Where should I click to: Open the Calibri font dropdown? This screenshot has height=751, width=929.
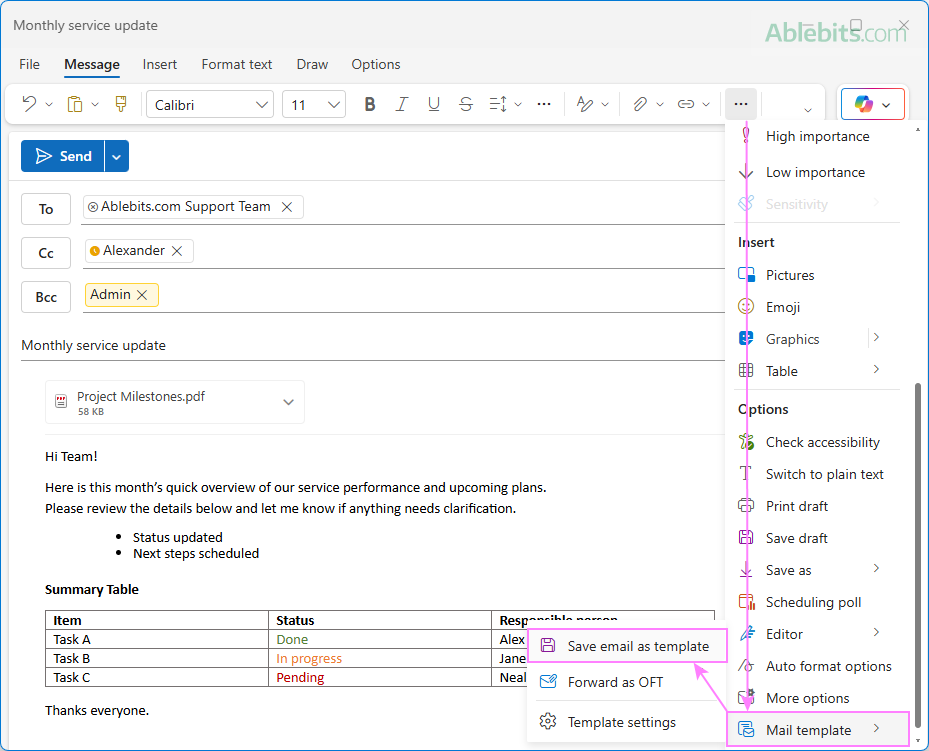click(x=210, y=103)
